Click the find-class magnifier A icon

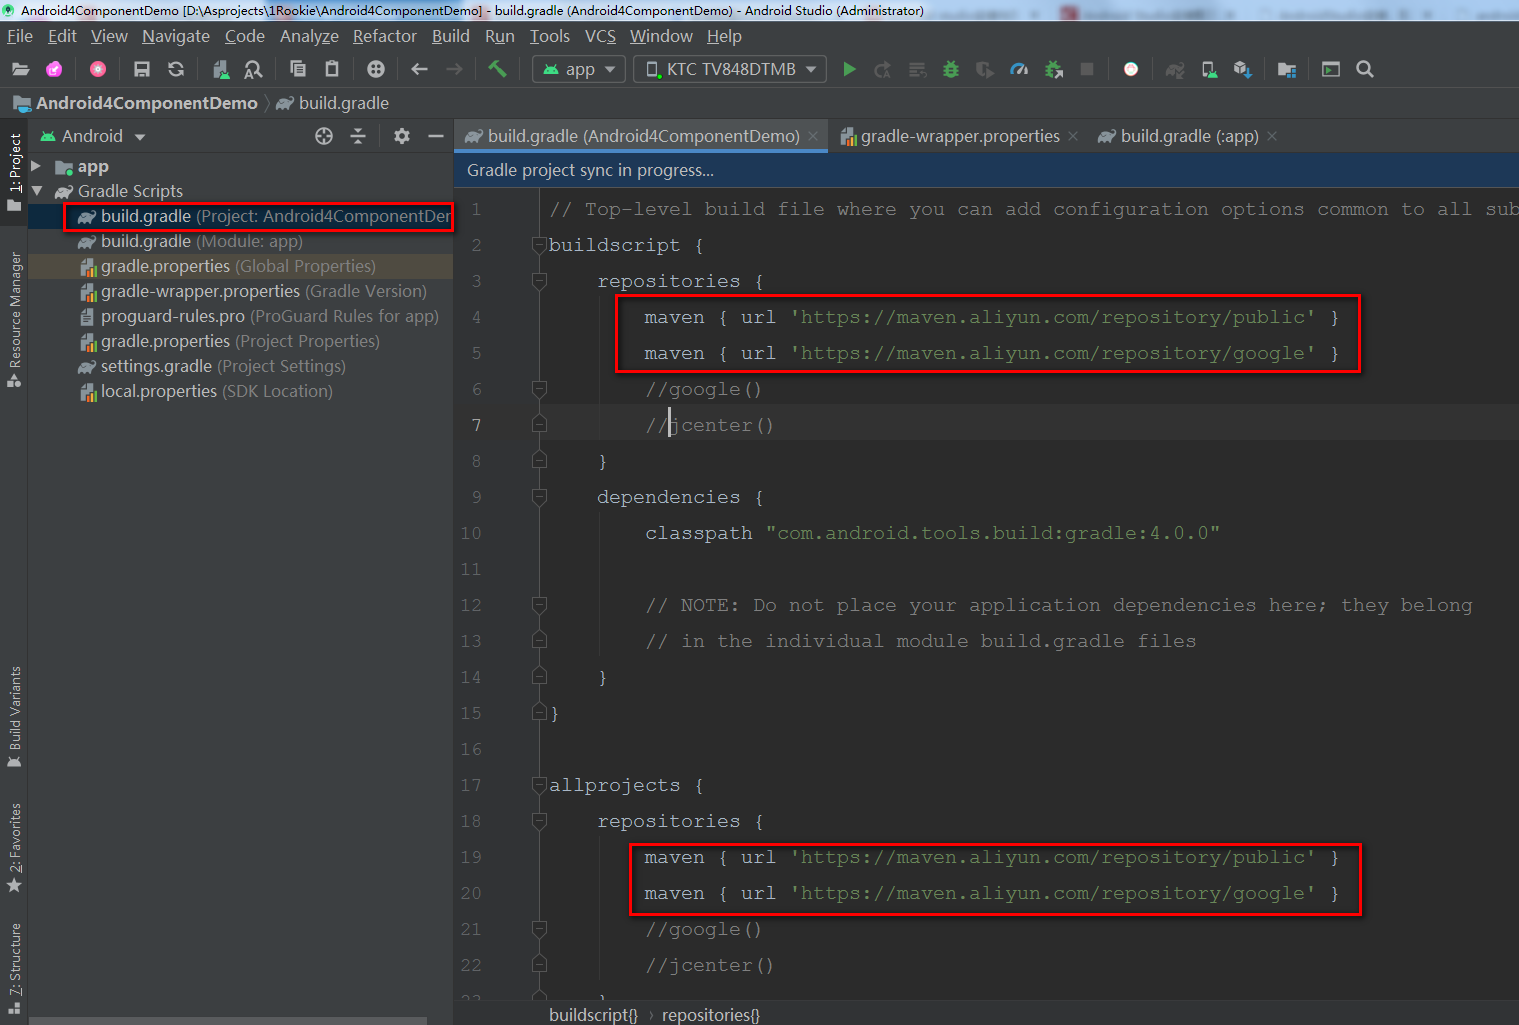tap(254, 69)
